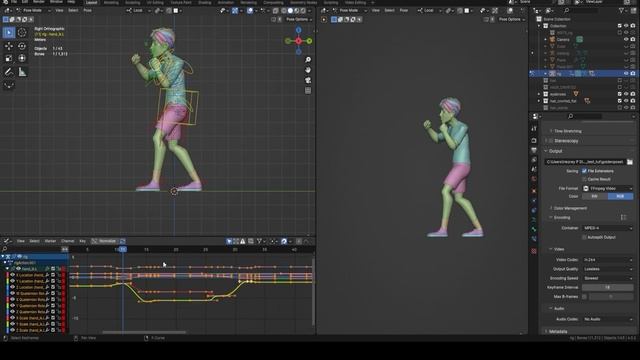Toggle X Location channel visibility eye
The height and width of the screenshot is (360, 640).
tap(12, 275)
